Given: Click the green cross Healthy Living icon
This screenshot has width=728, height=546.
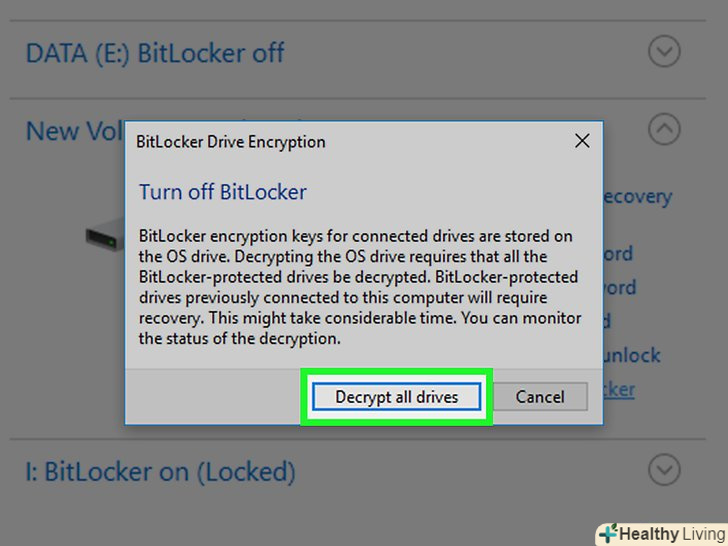Looking at the screenshot, I should point(609,533).
